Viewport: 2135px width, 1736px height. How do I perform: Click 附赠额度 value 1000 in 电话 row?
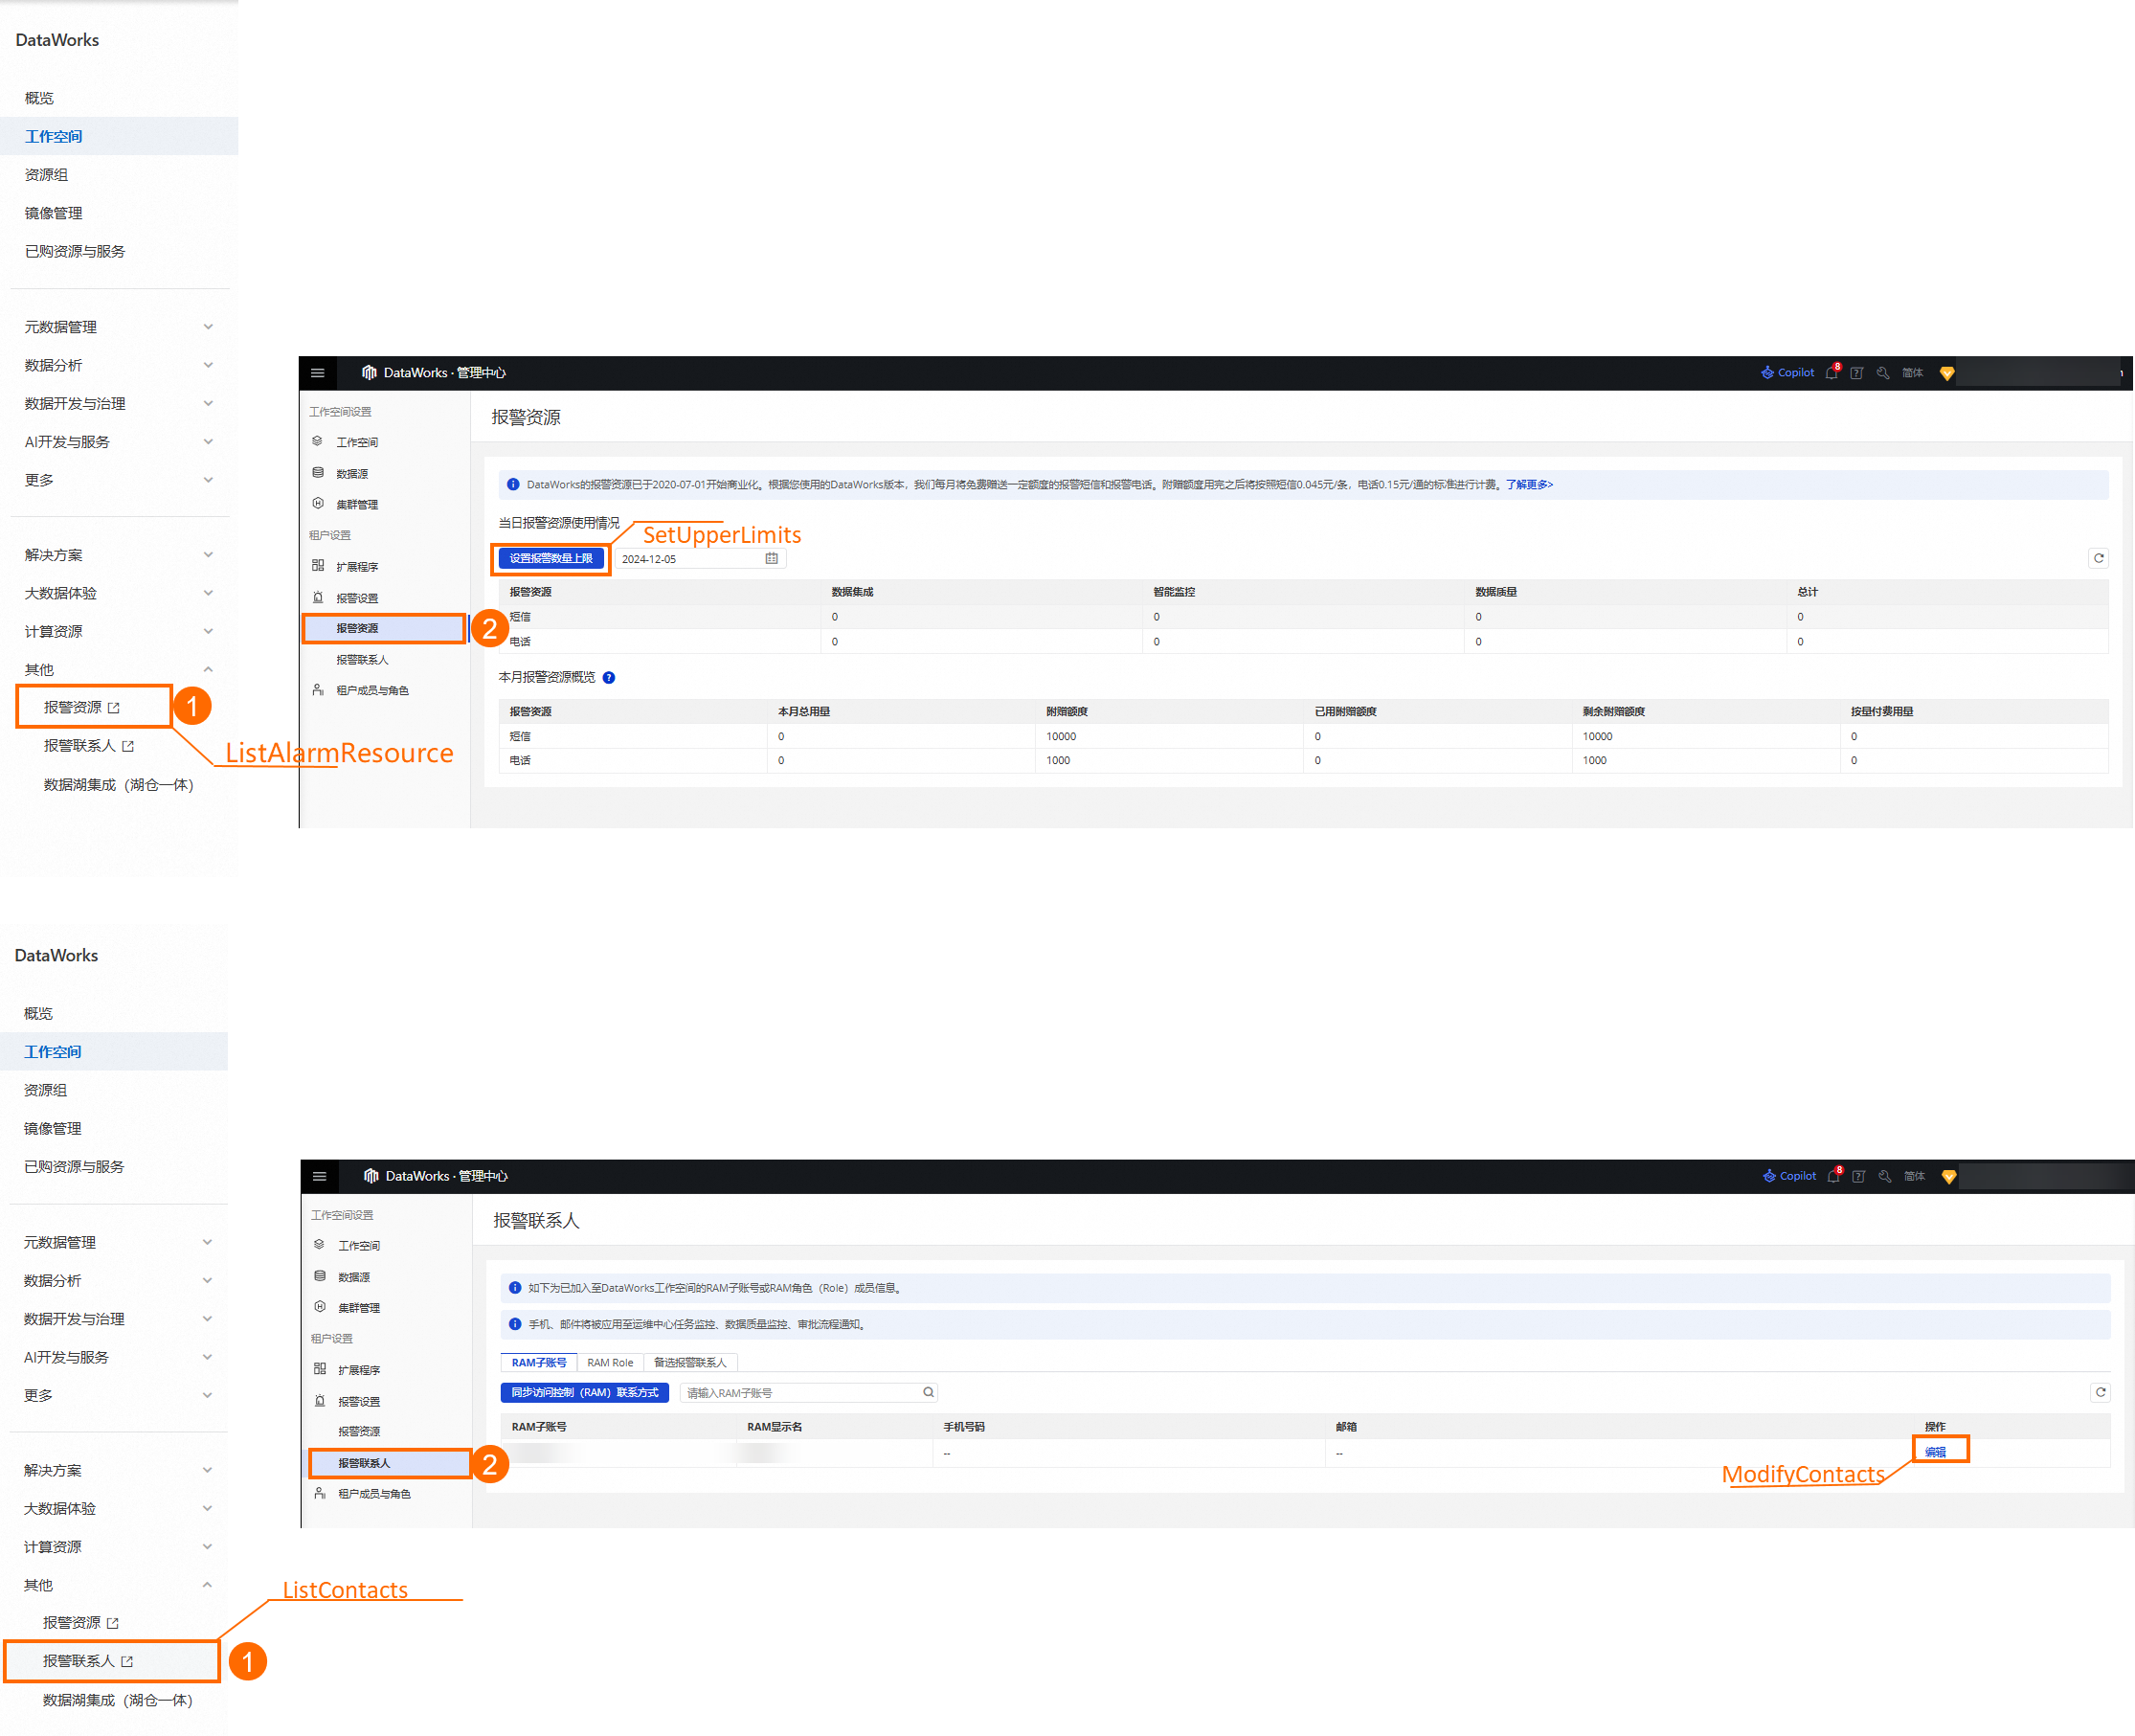click(x=1058, y=761)
